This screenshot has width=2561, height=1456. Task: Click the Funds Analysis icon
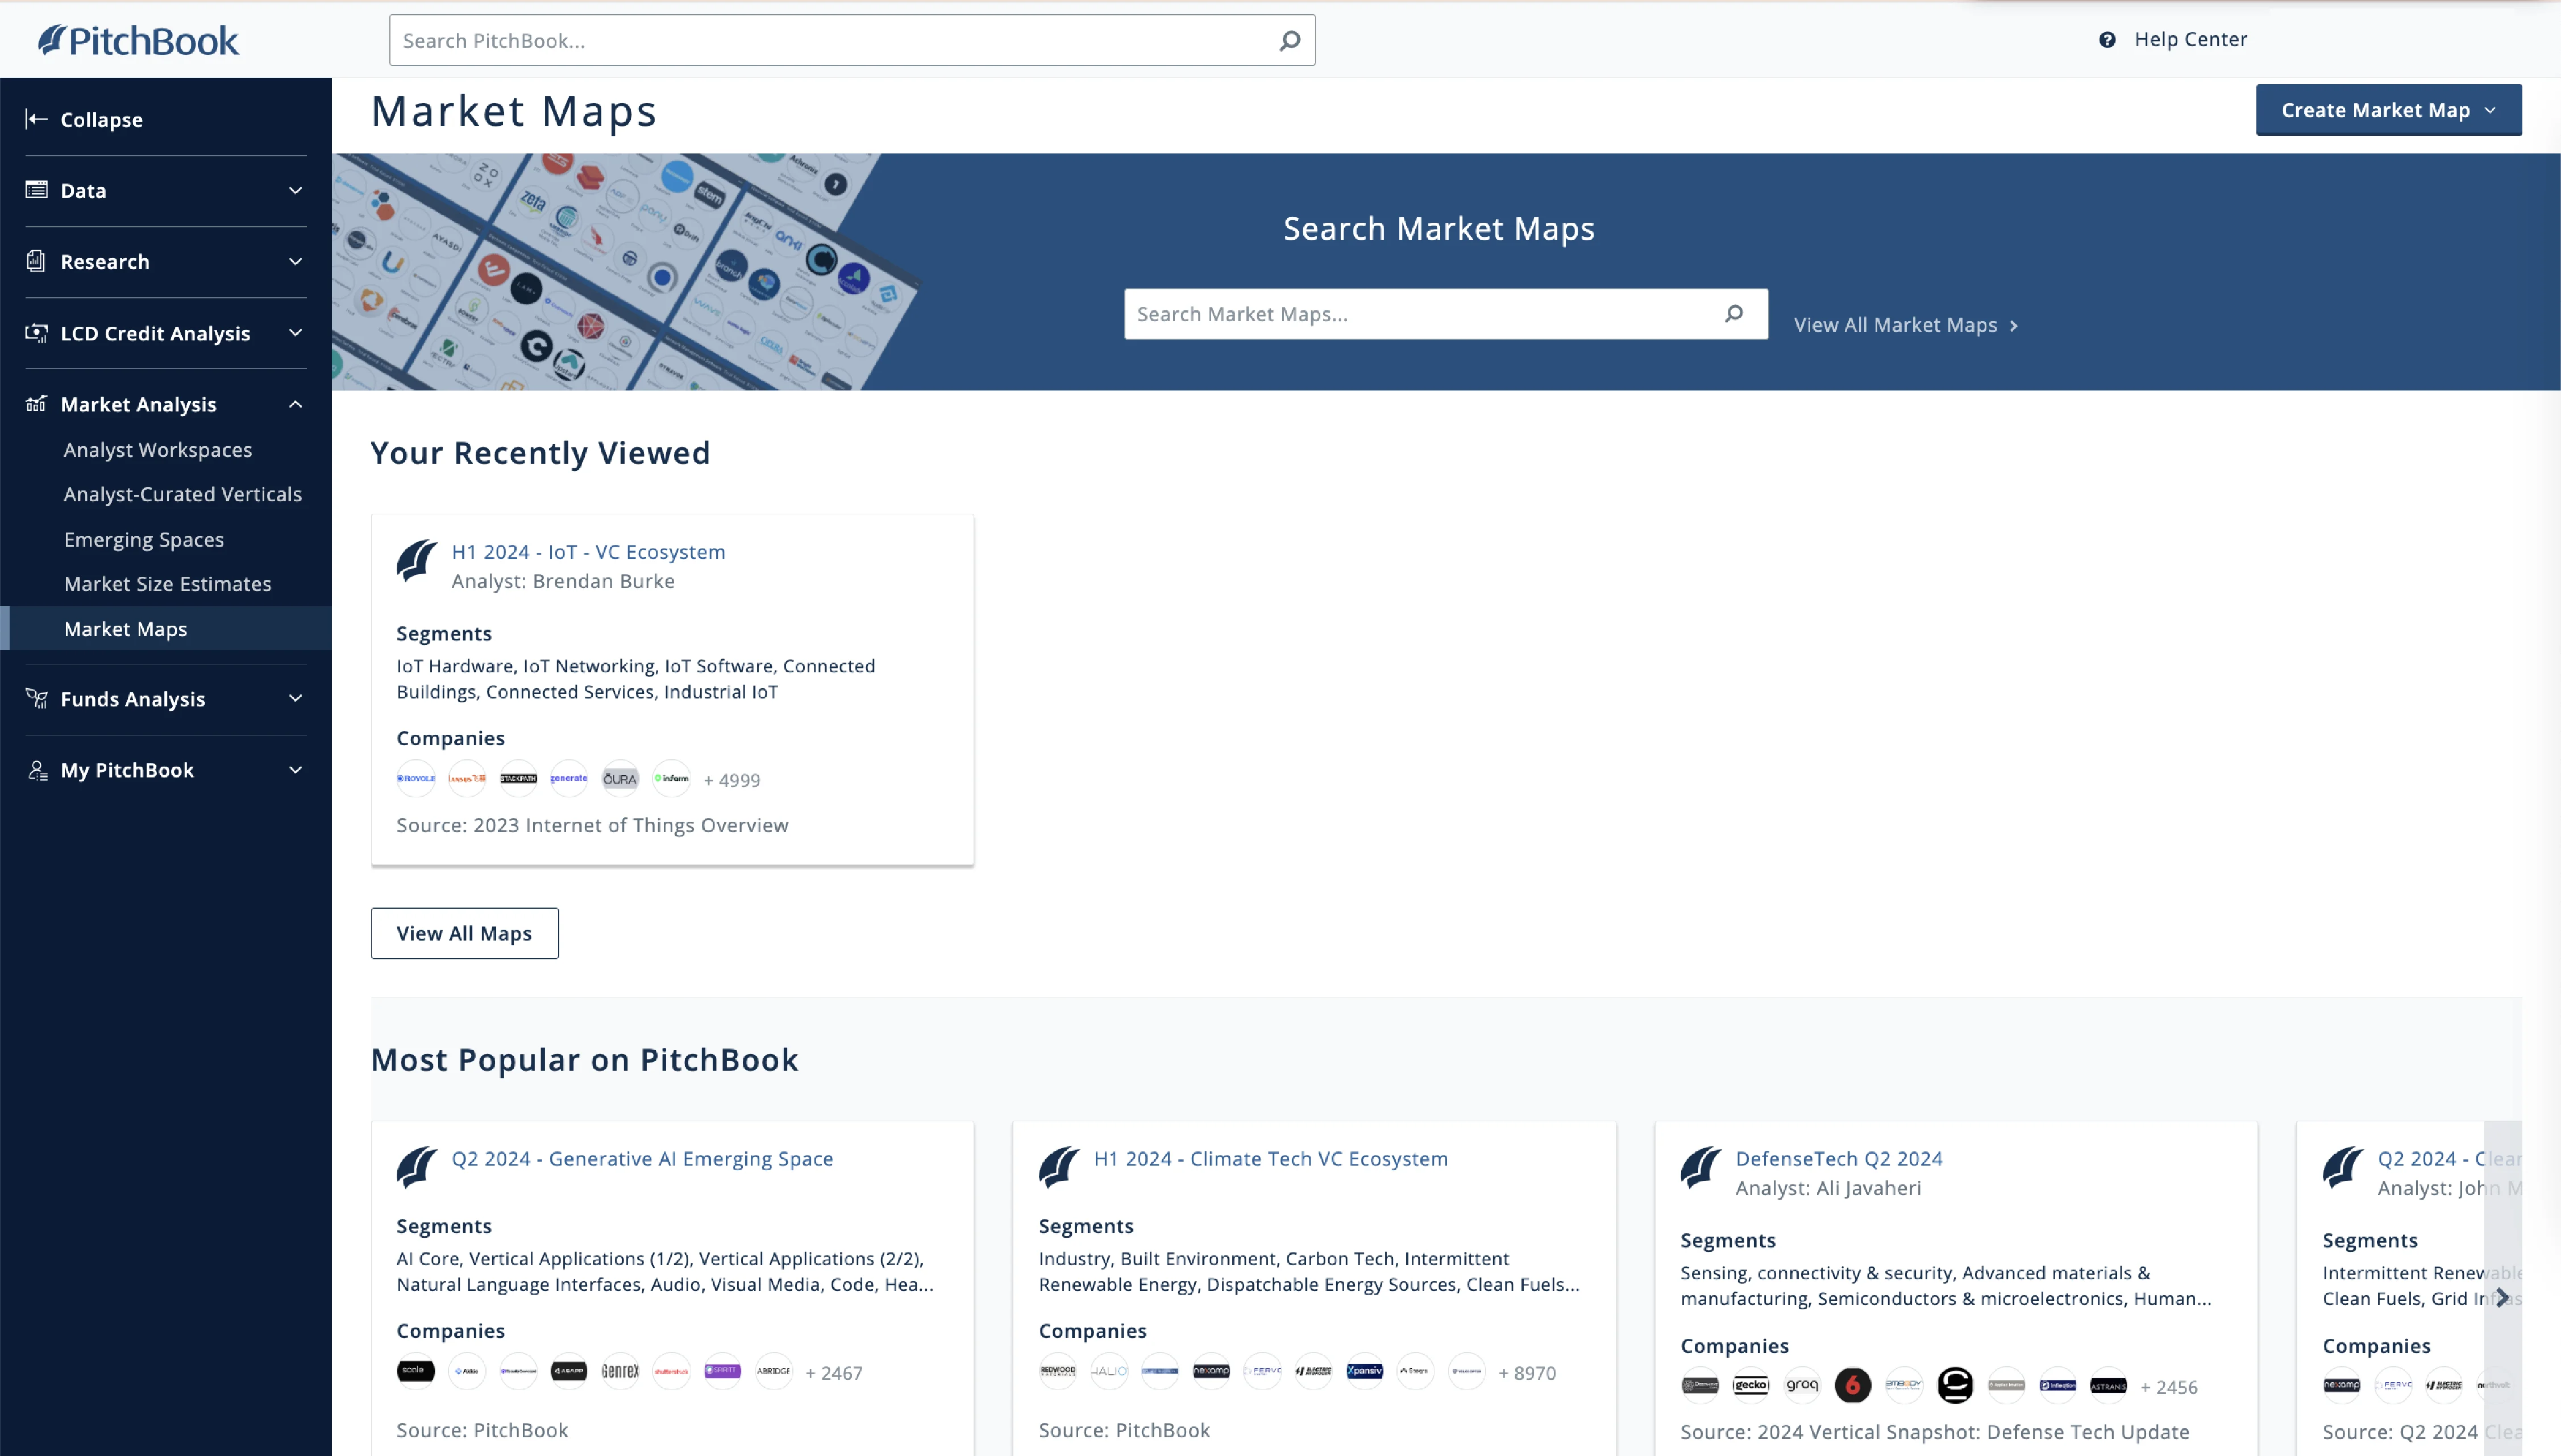coord(37,699)
